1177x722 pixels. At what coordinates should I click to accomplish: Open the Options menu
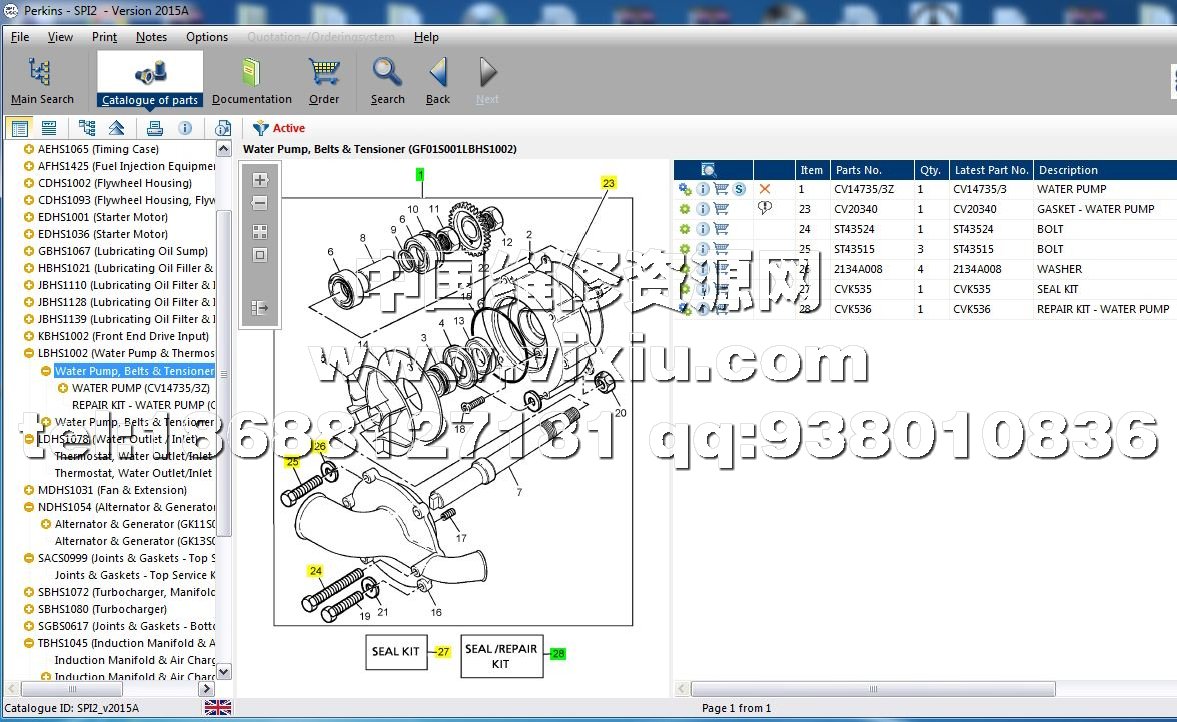(x=207, y=37)
